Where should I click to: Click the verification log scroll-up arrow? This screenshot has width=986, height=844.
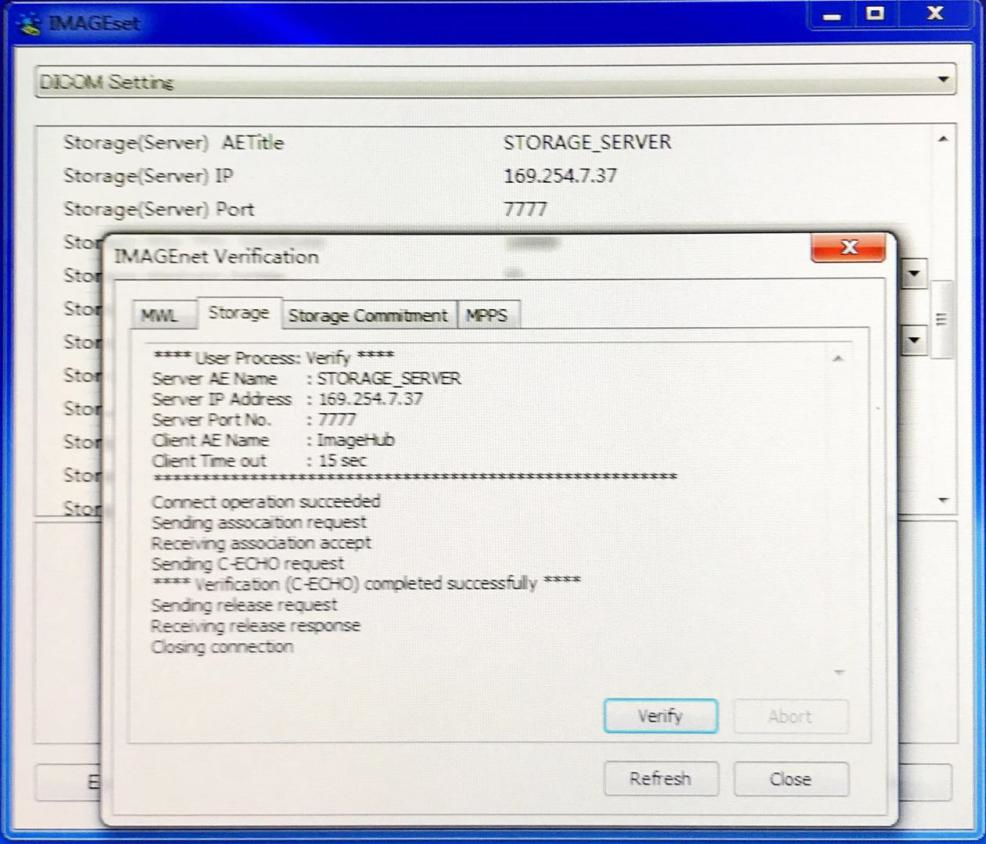click(x=838, y=359)
